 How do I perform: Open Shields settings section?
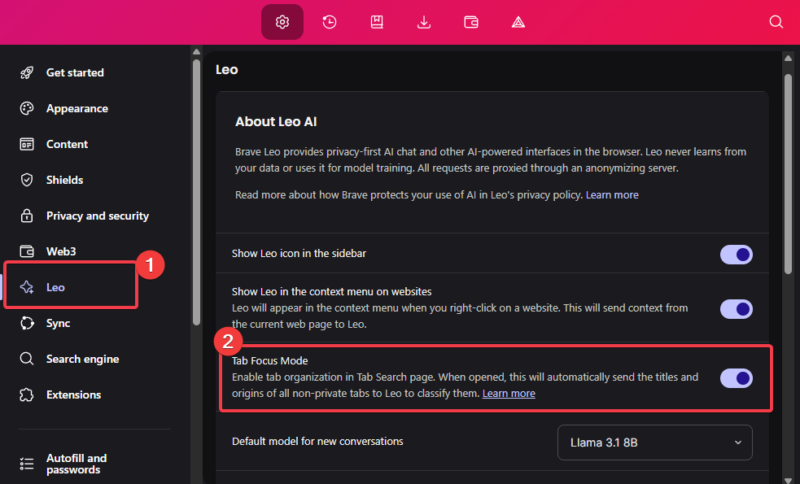pyautogui.click(x=64, y=180)
